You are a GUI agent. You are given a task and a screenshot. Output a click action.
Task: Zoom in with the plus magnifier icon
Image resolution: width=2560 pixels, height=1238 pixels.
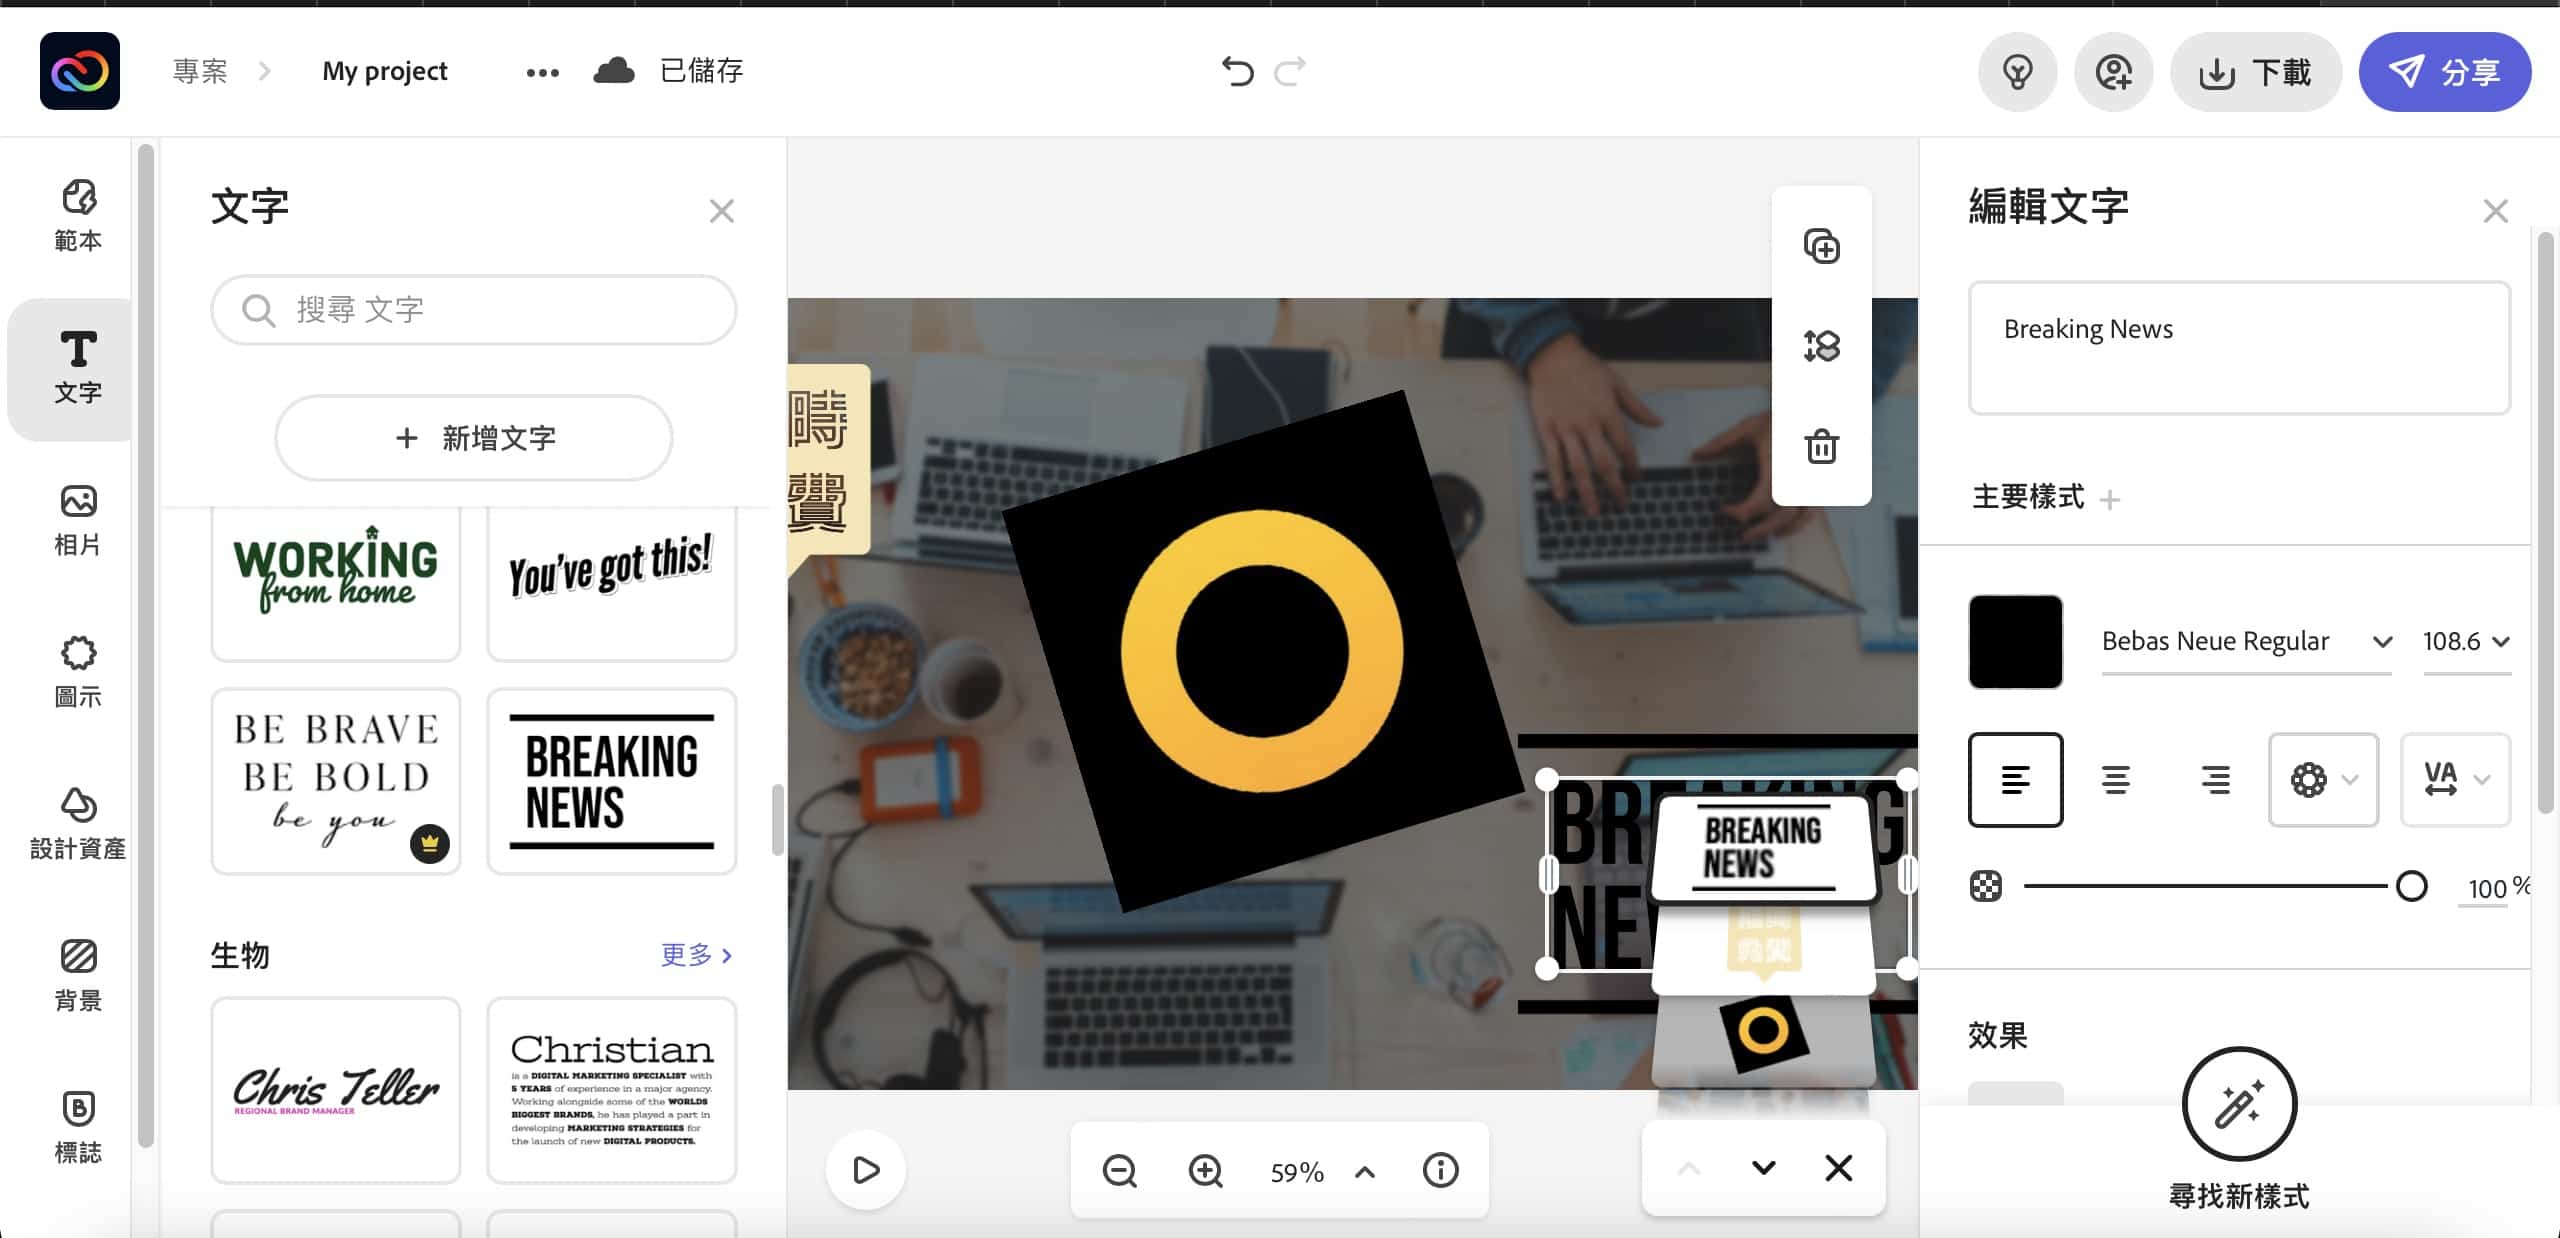[x=1205, y=1170]
